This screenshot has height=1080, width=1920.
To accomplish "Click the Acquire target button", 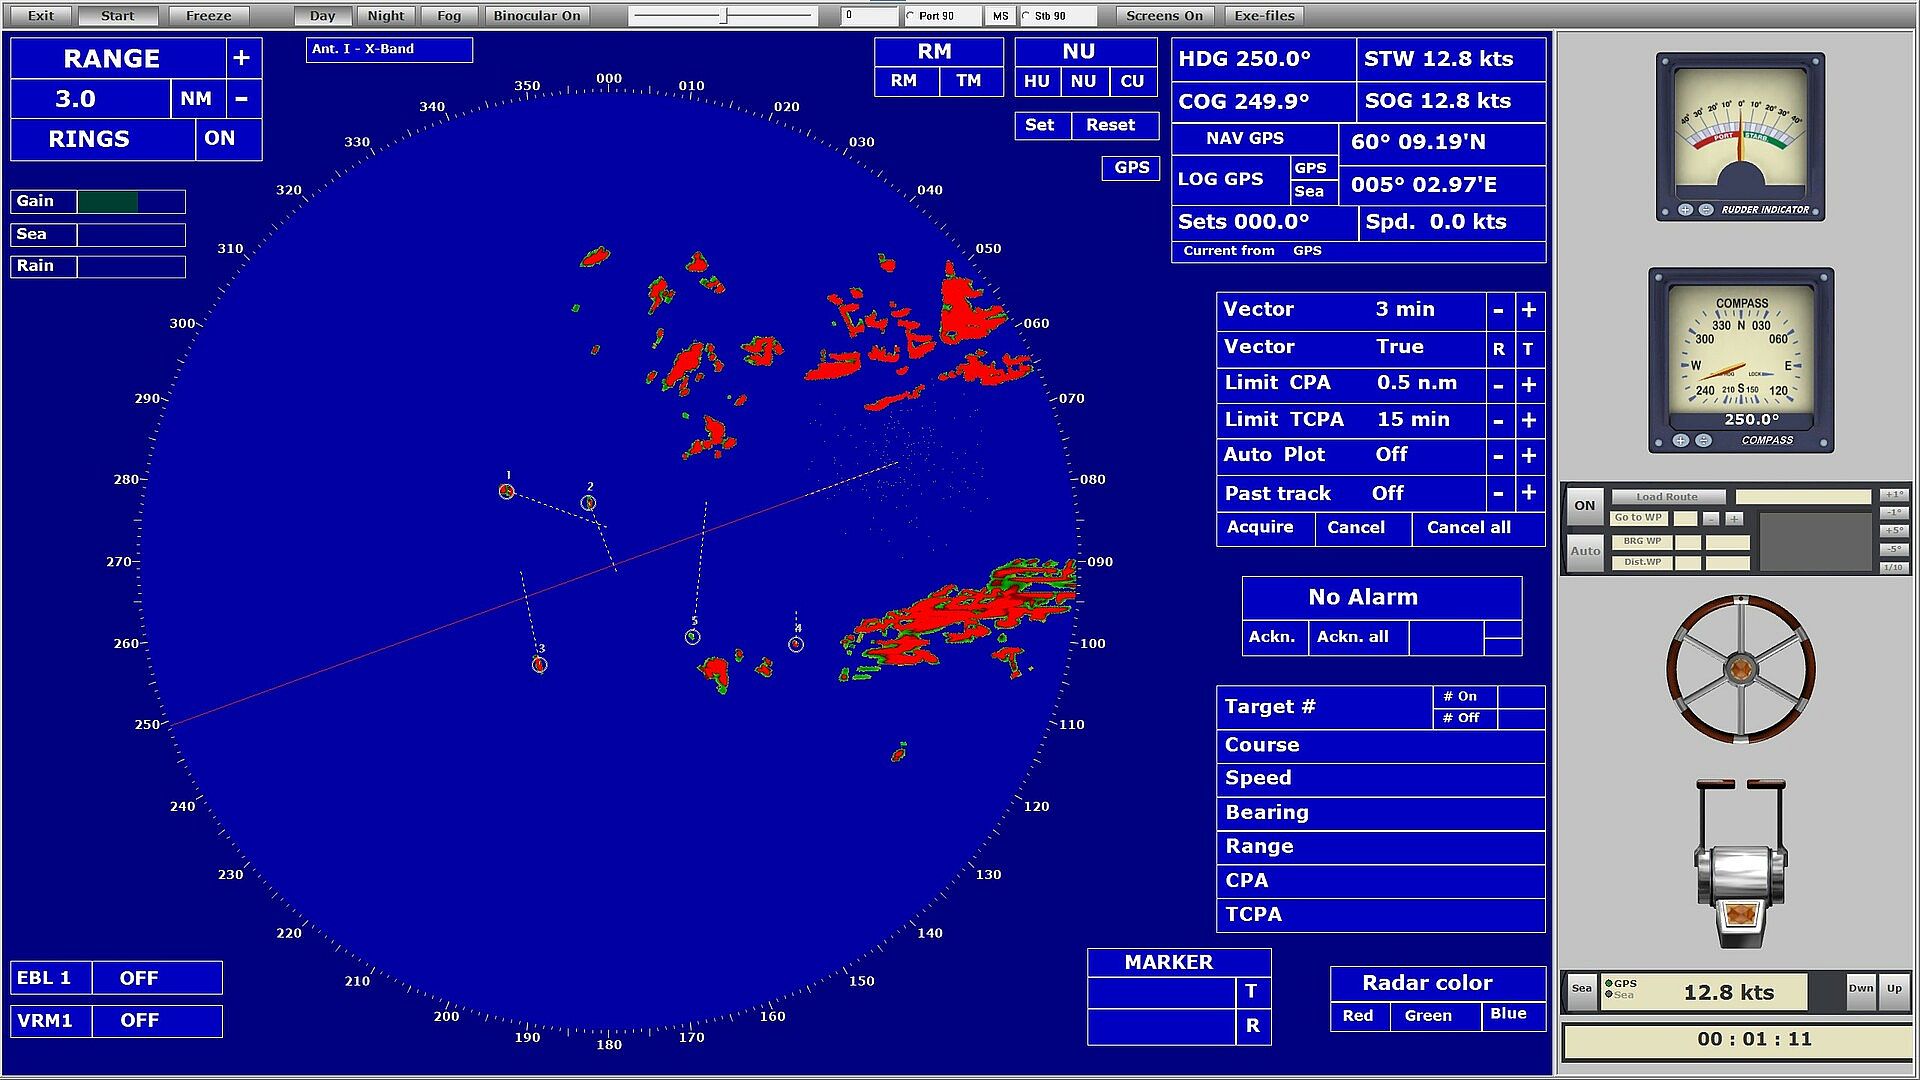I will (x=1260, y=528).
